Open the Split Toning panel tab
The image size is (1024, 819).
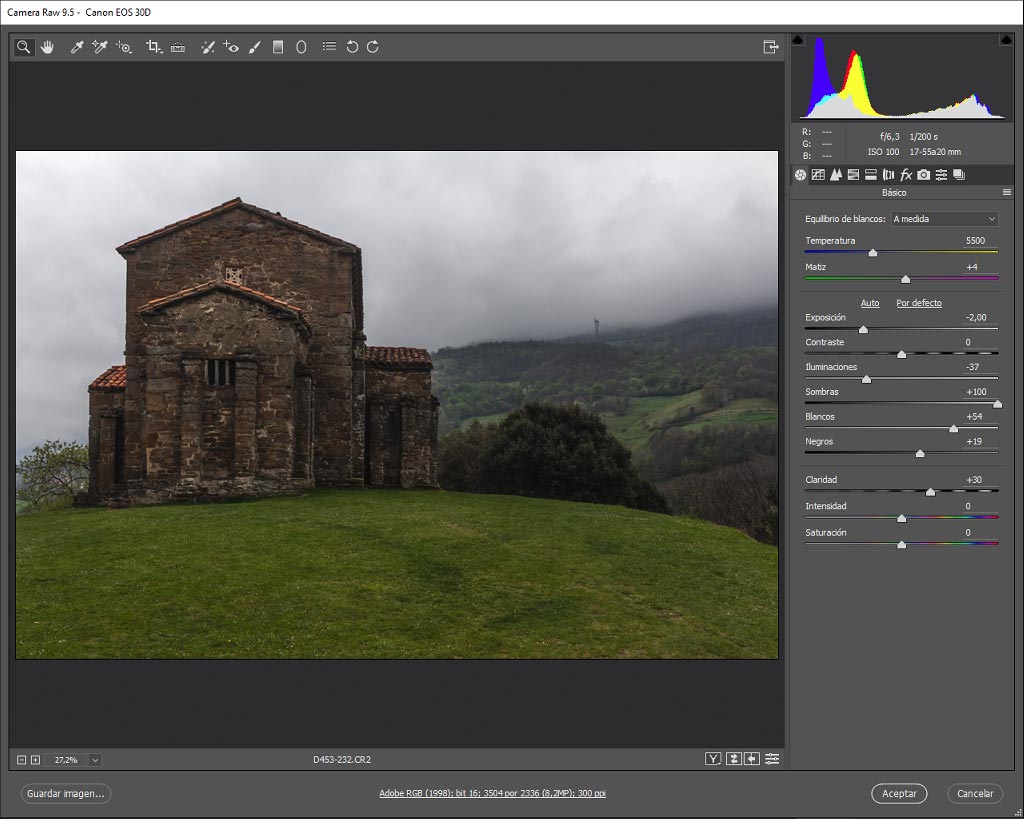871,174
